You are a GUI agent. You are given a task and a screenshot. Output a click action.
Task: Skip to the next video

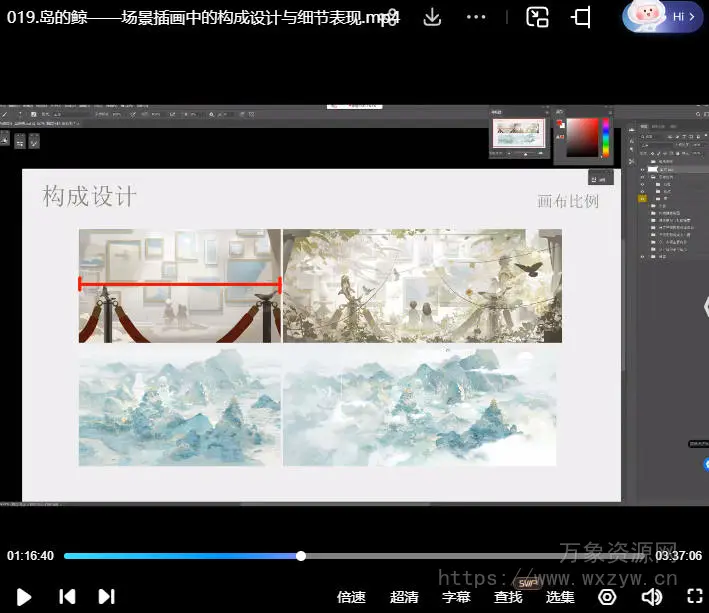coord(106,597)
